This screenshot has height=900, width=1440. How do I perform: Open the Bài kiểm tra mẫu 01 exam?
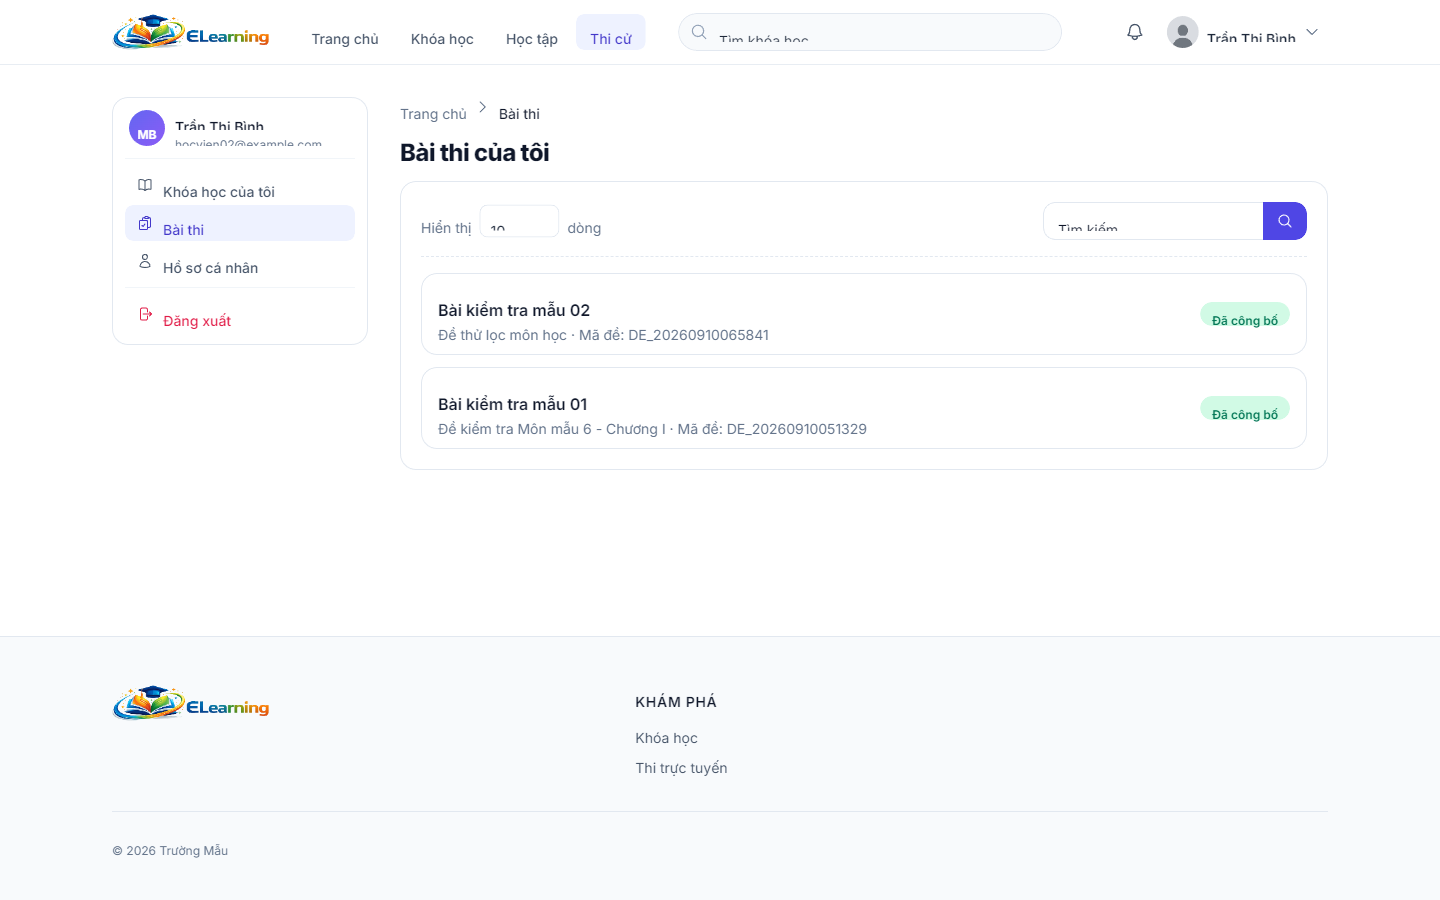point(864,408)
